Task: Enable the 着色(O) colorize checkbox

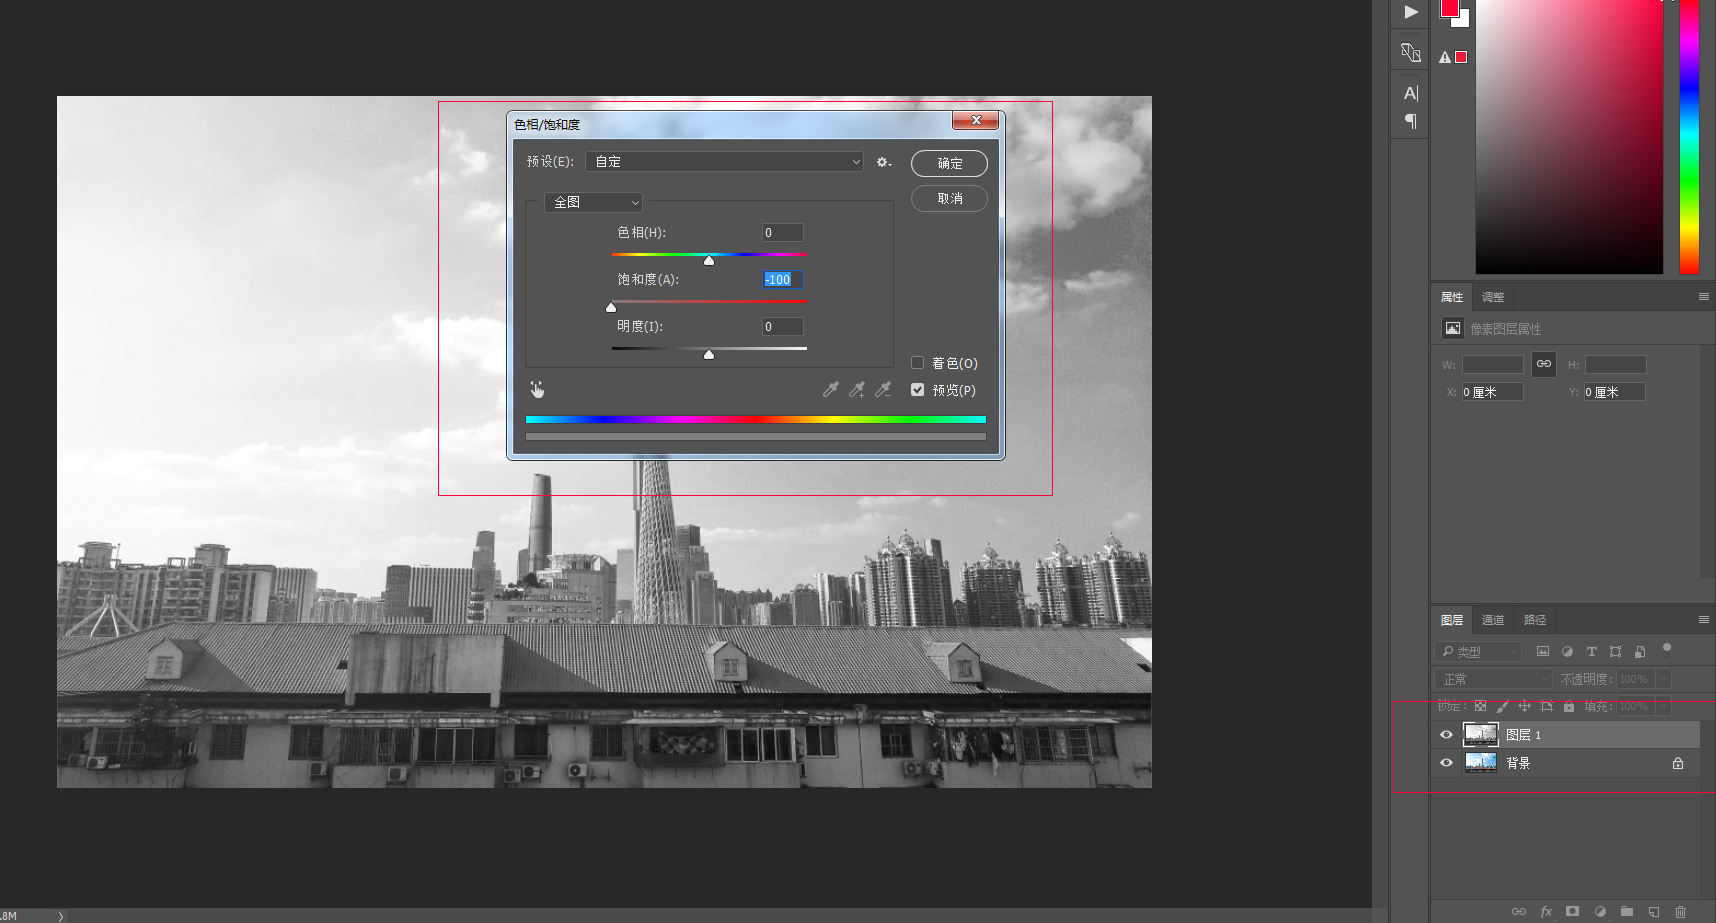Action: coord(917,363)
